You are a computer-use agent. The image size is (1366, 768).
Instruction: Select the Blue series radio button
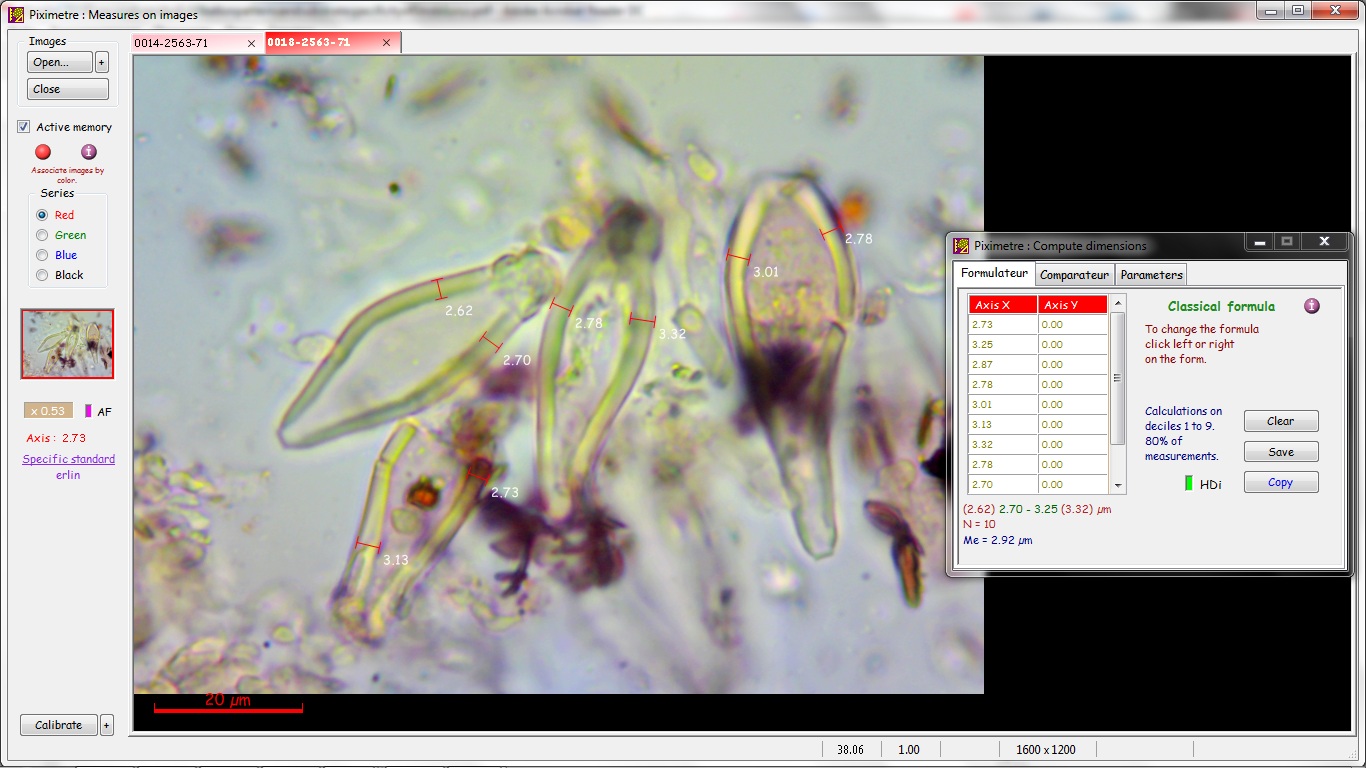click(42, 255)
